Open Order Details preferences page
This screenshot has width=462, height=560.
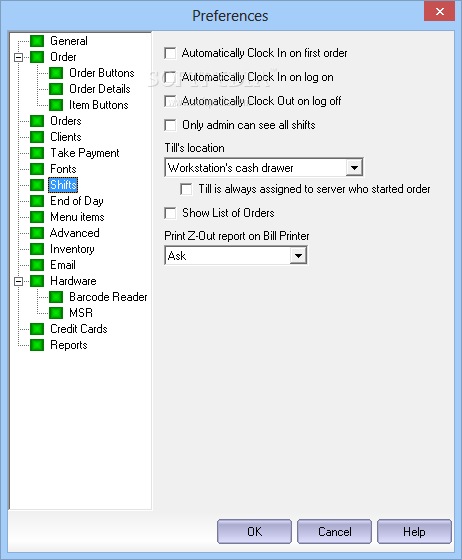point(100,89)
